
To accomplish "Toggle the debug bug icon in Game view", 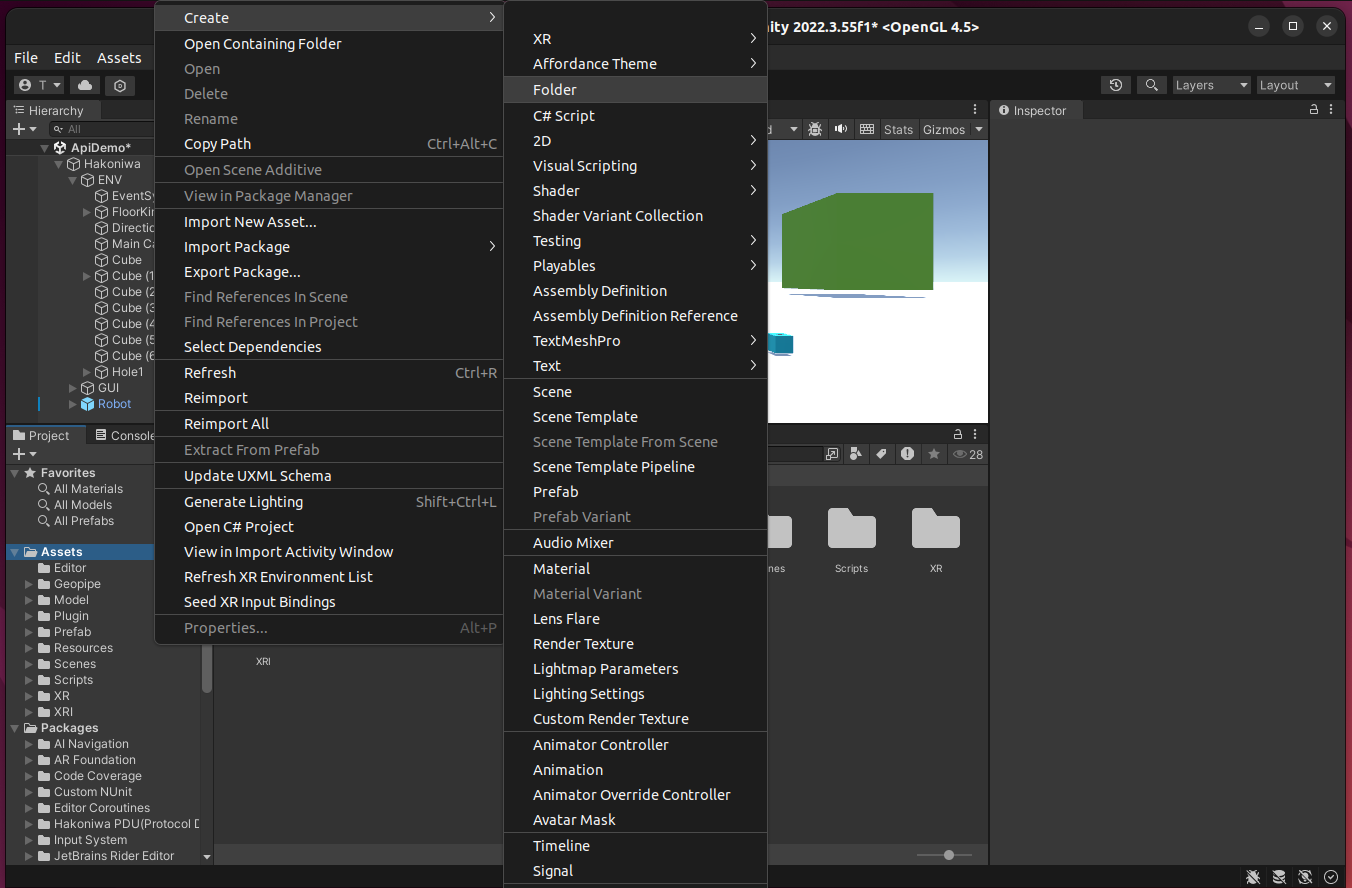I will point(815,129).
